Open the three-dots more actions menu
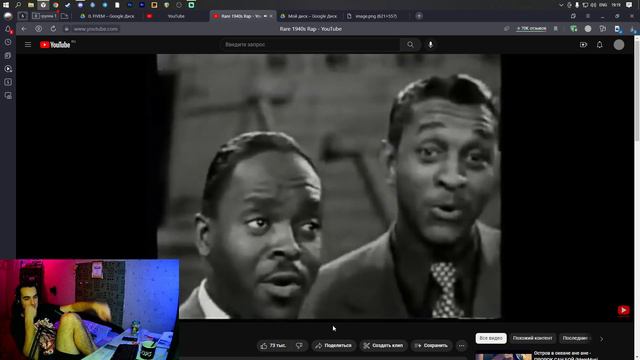This screenshot has width=640, height=360. 461,345
